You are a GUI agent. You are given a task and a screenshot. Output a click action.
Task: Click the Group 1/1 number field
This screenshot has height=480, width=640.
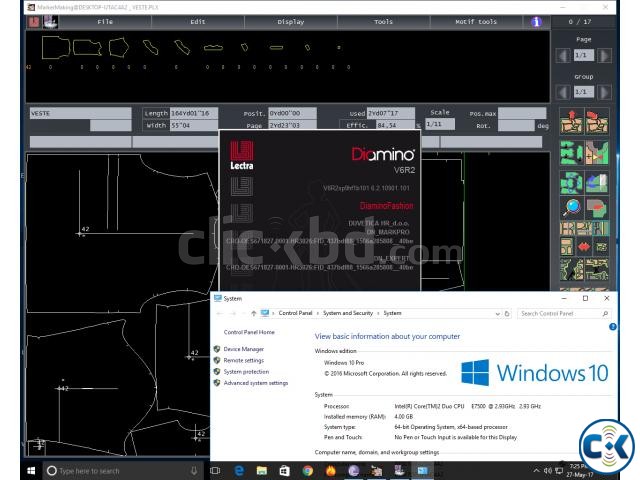point(584,92)
